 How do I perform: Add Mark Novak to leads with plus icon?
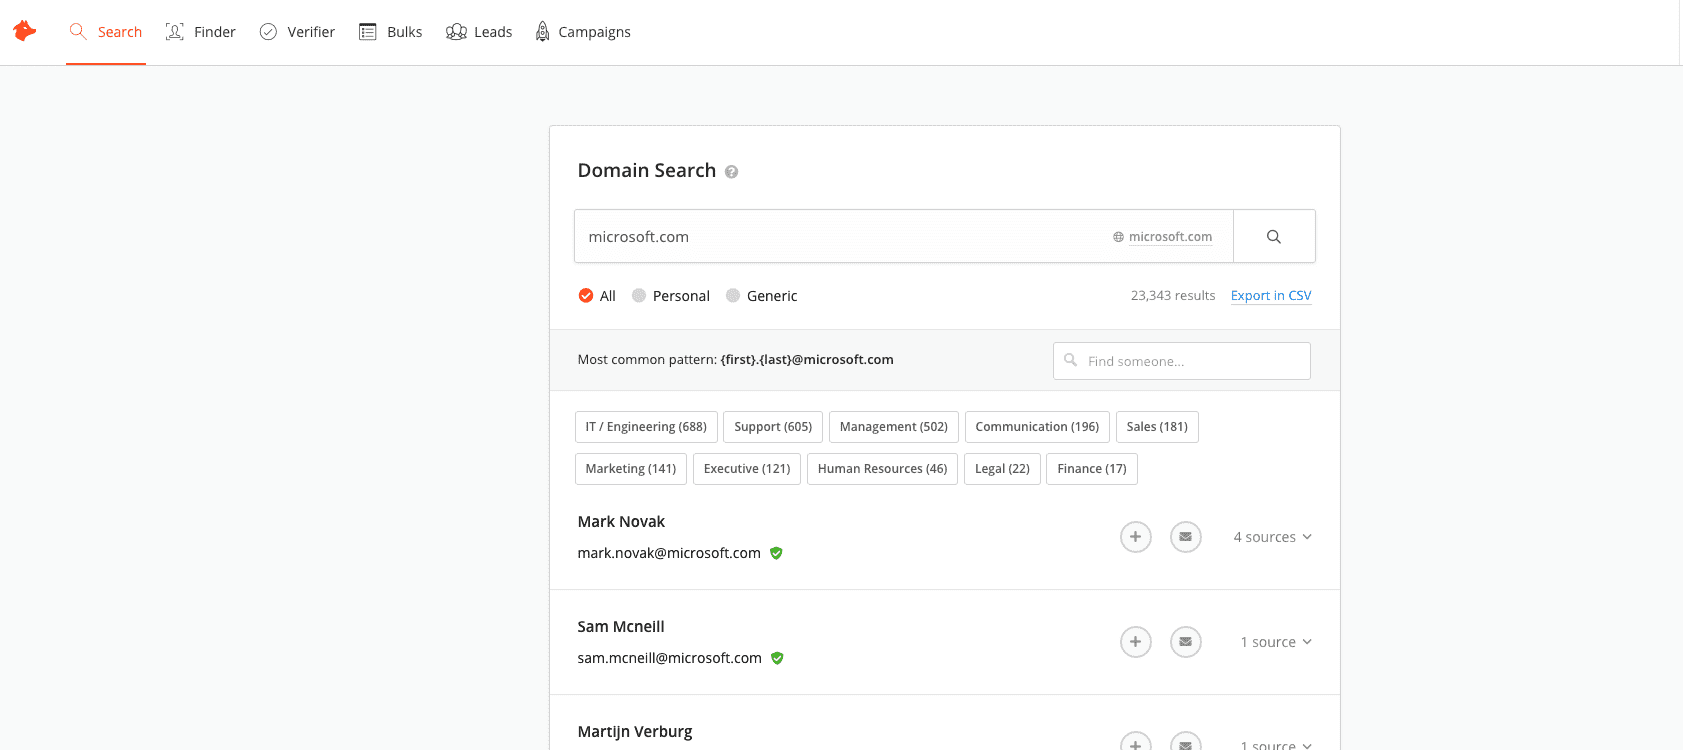(1136, 537)
